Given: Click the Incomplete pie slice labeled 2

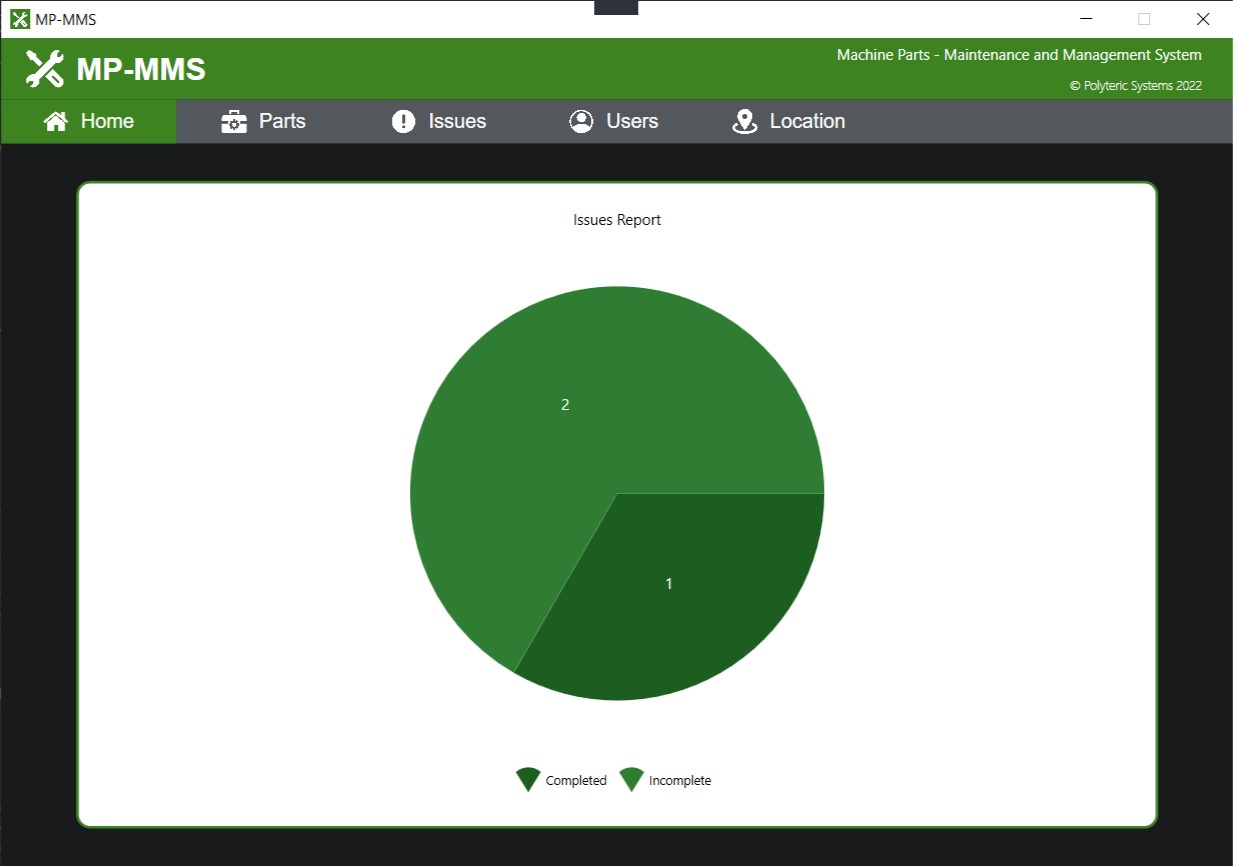Looking at the screenshot, I should pyautogui.click(x=565, y=404).
